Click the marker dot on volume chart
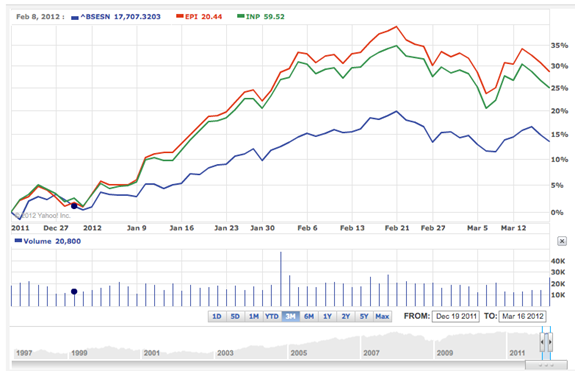Screen dimensions: 575x371 (x=74, y=292)
